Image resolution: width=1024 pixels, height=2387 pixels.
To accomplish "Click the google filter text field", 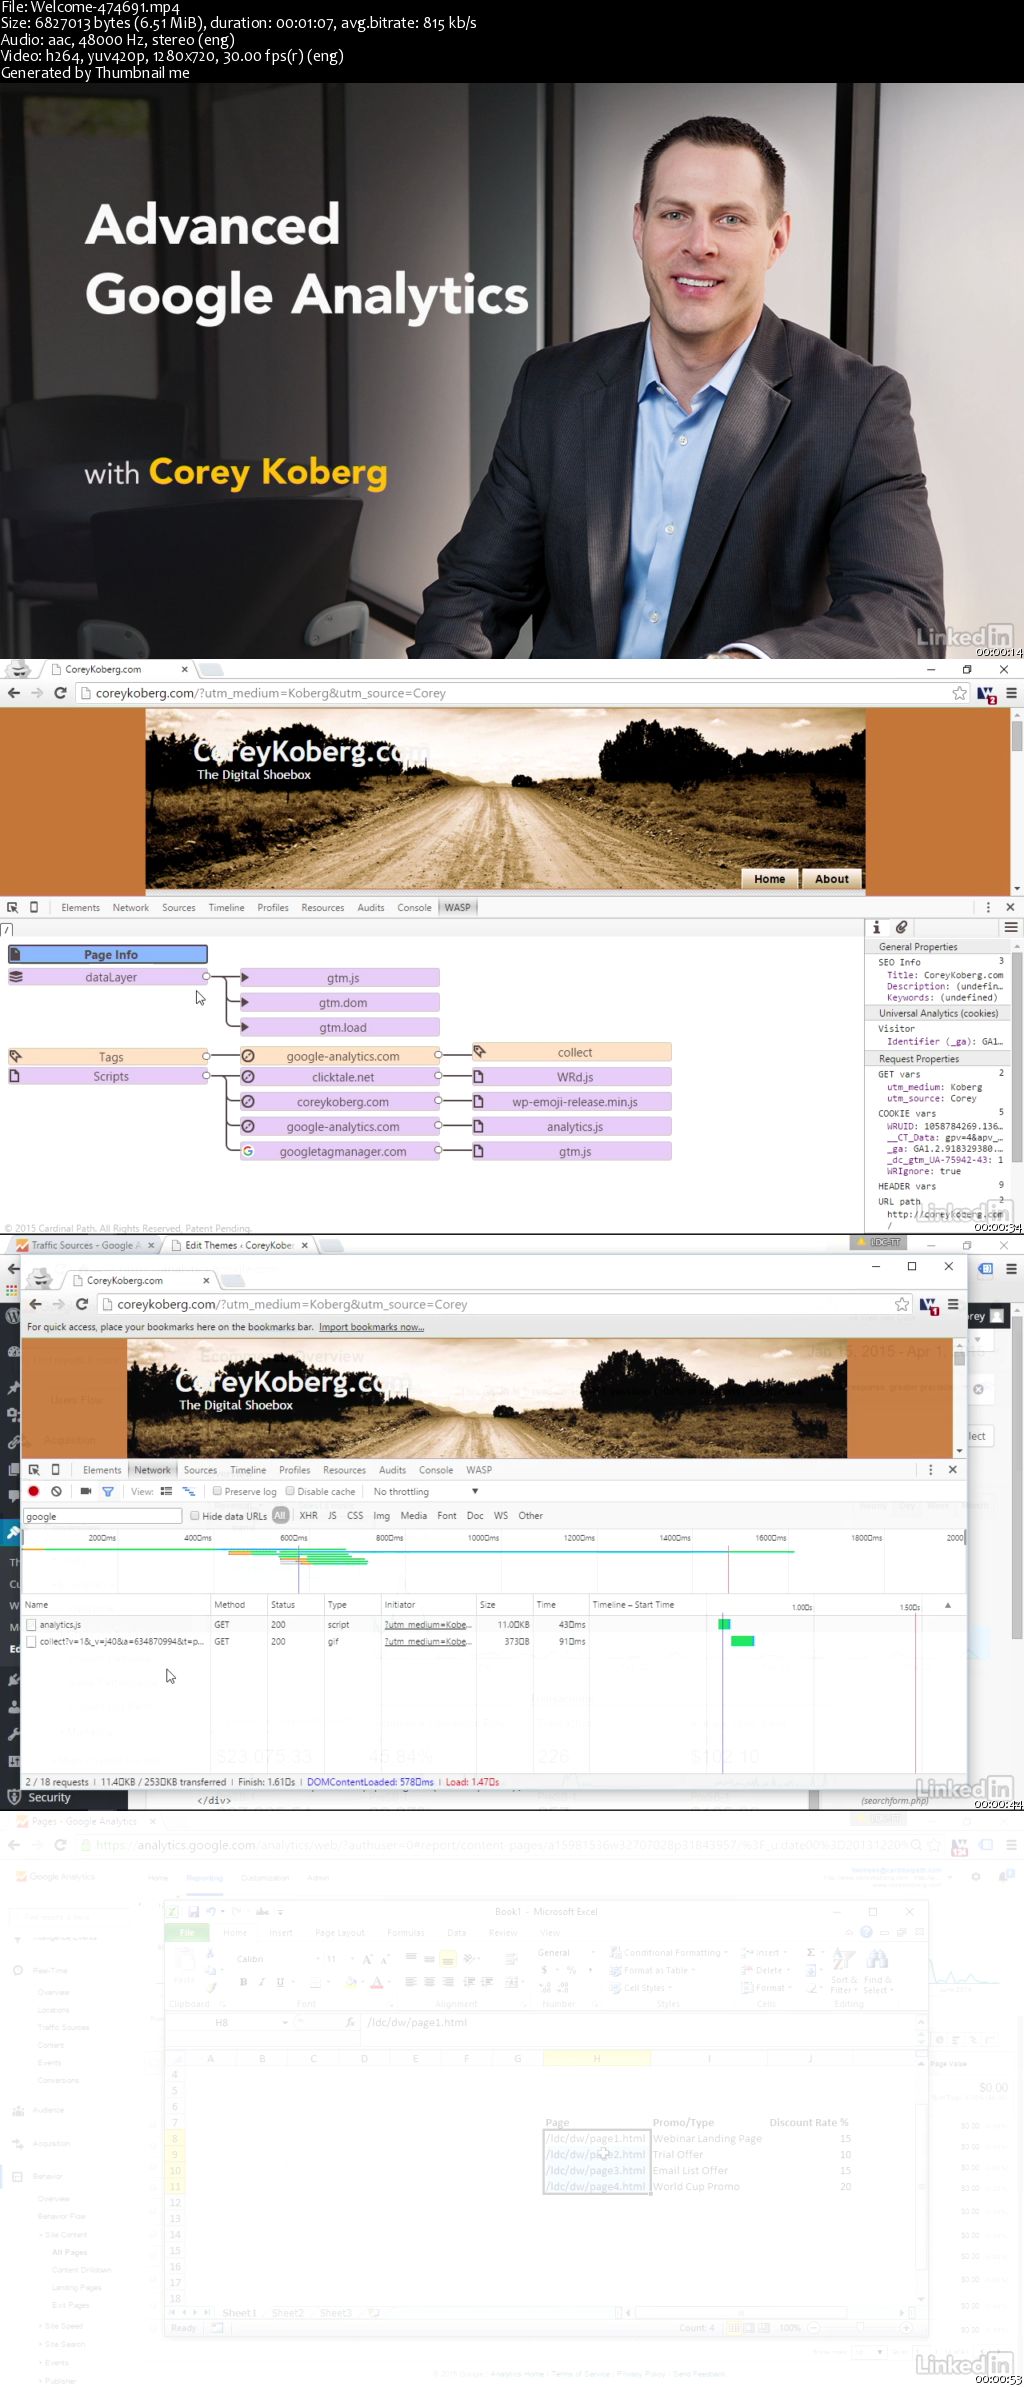I will (102, 1516).
